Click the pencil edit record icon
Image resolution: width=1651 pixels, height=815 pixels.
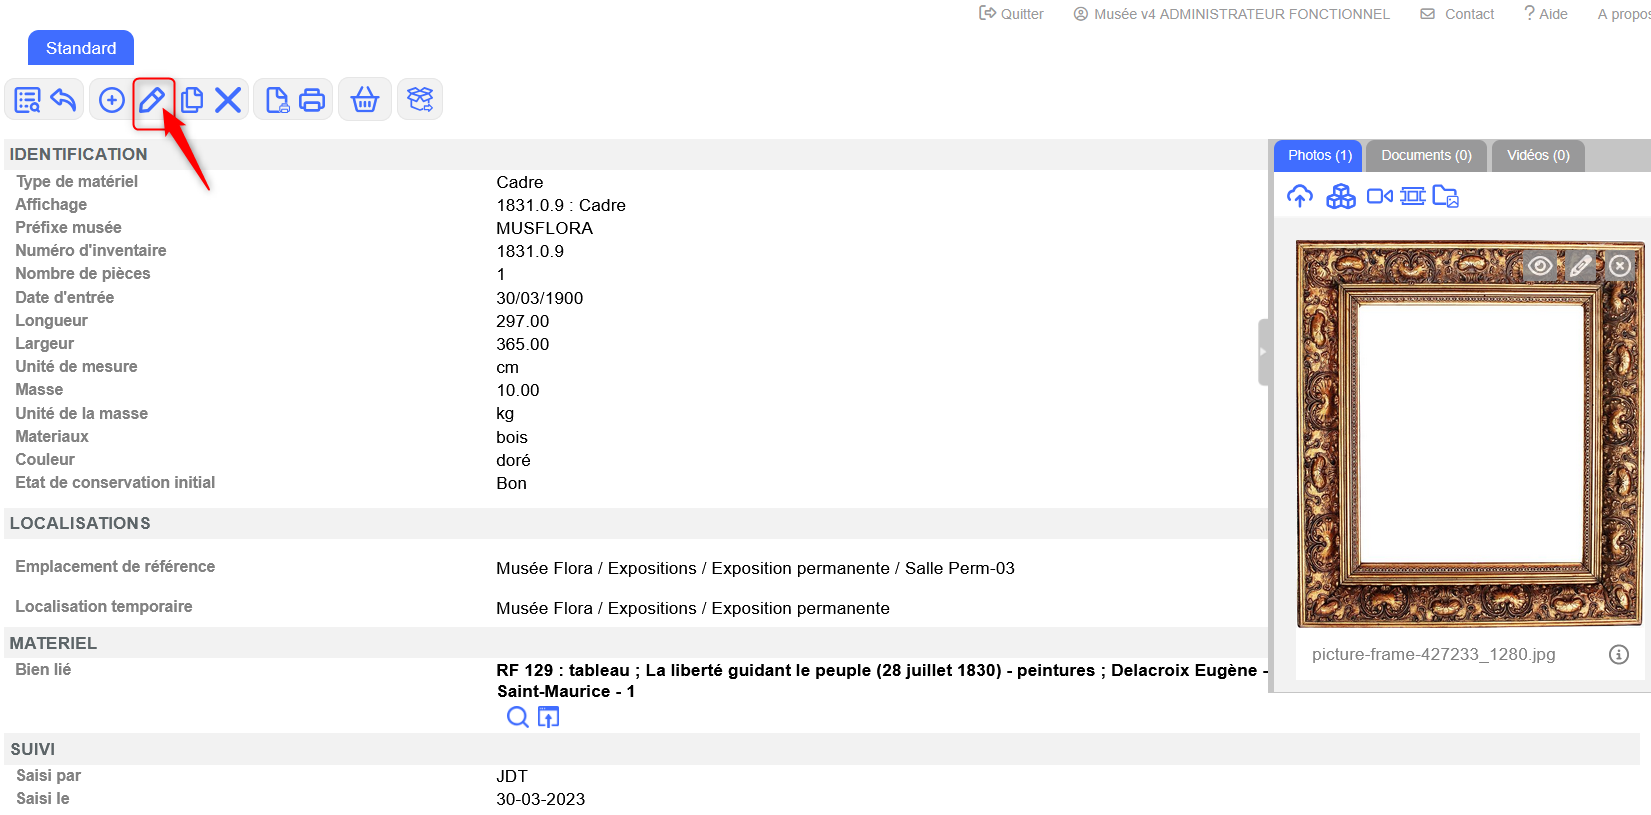pos(152,100)
